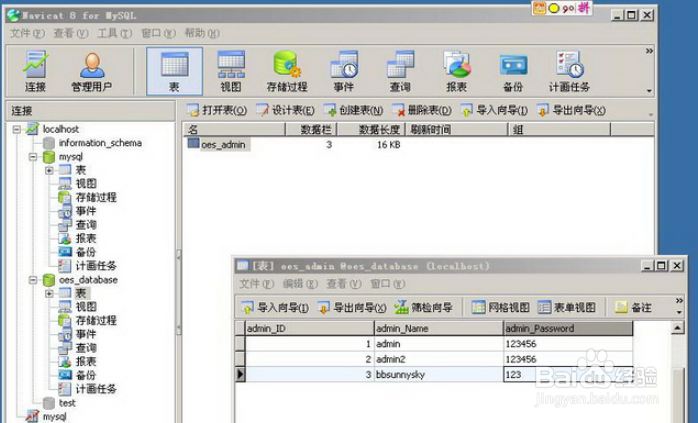Screen dimensions: 698x423
Task: Select 存储过程 under oes_database
Action: pyautogui.click(x=96, y=321)
